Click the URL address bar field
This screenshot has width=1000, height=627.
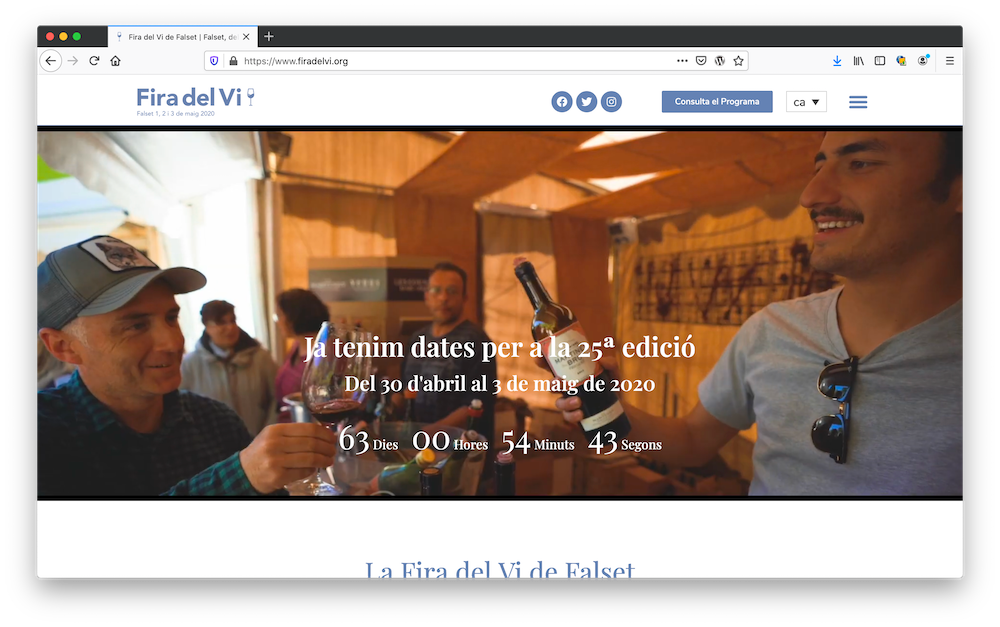click(450, 61)
